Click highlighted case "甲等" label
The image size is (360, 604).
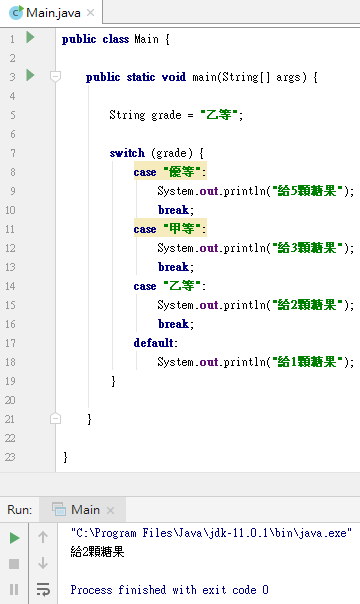[170, 228]
